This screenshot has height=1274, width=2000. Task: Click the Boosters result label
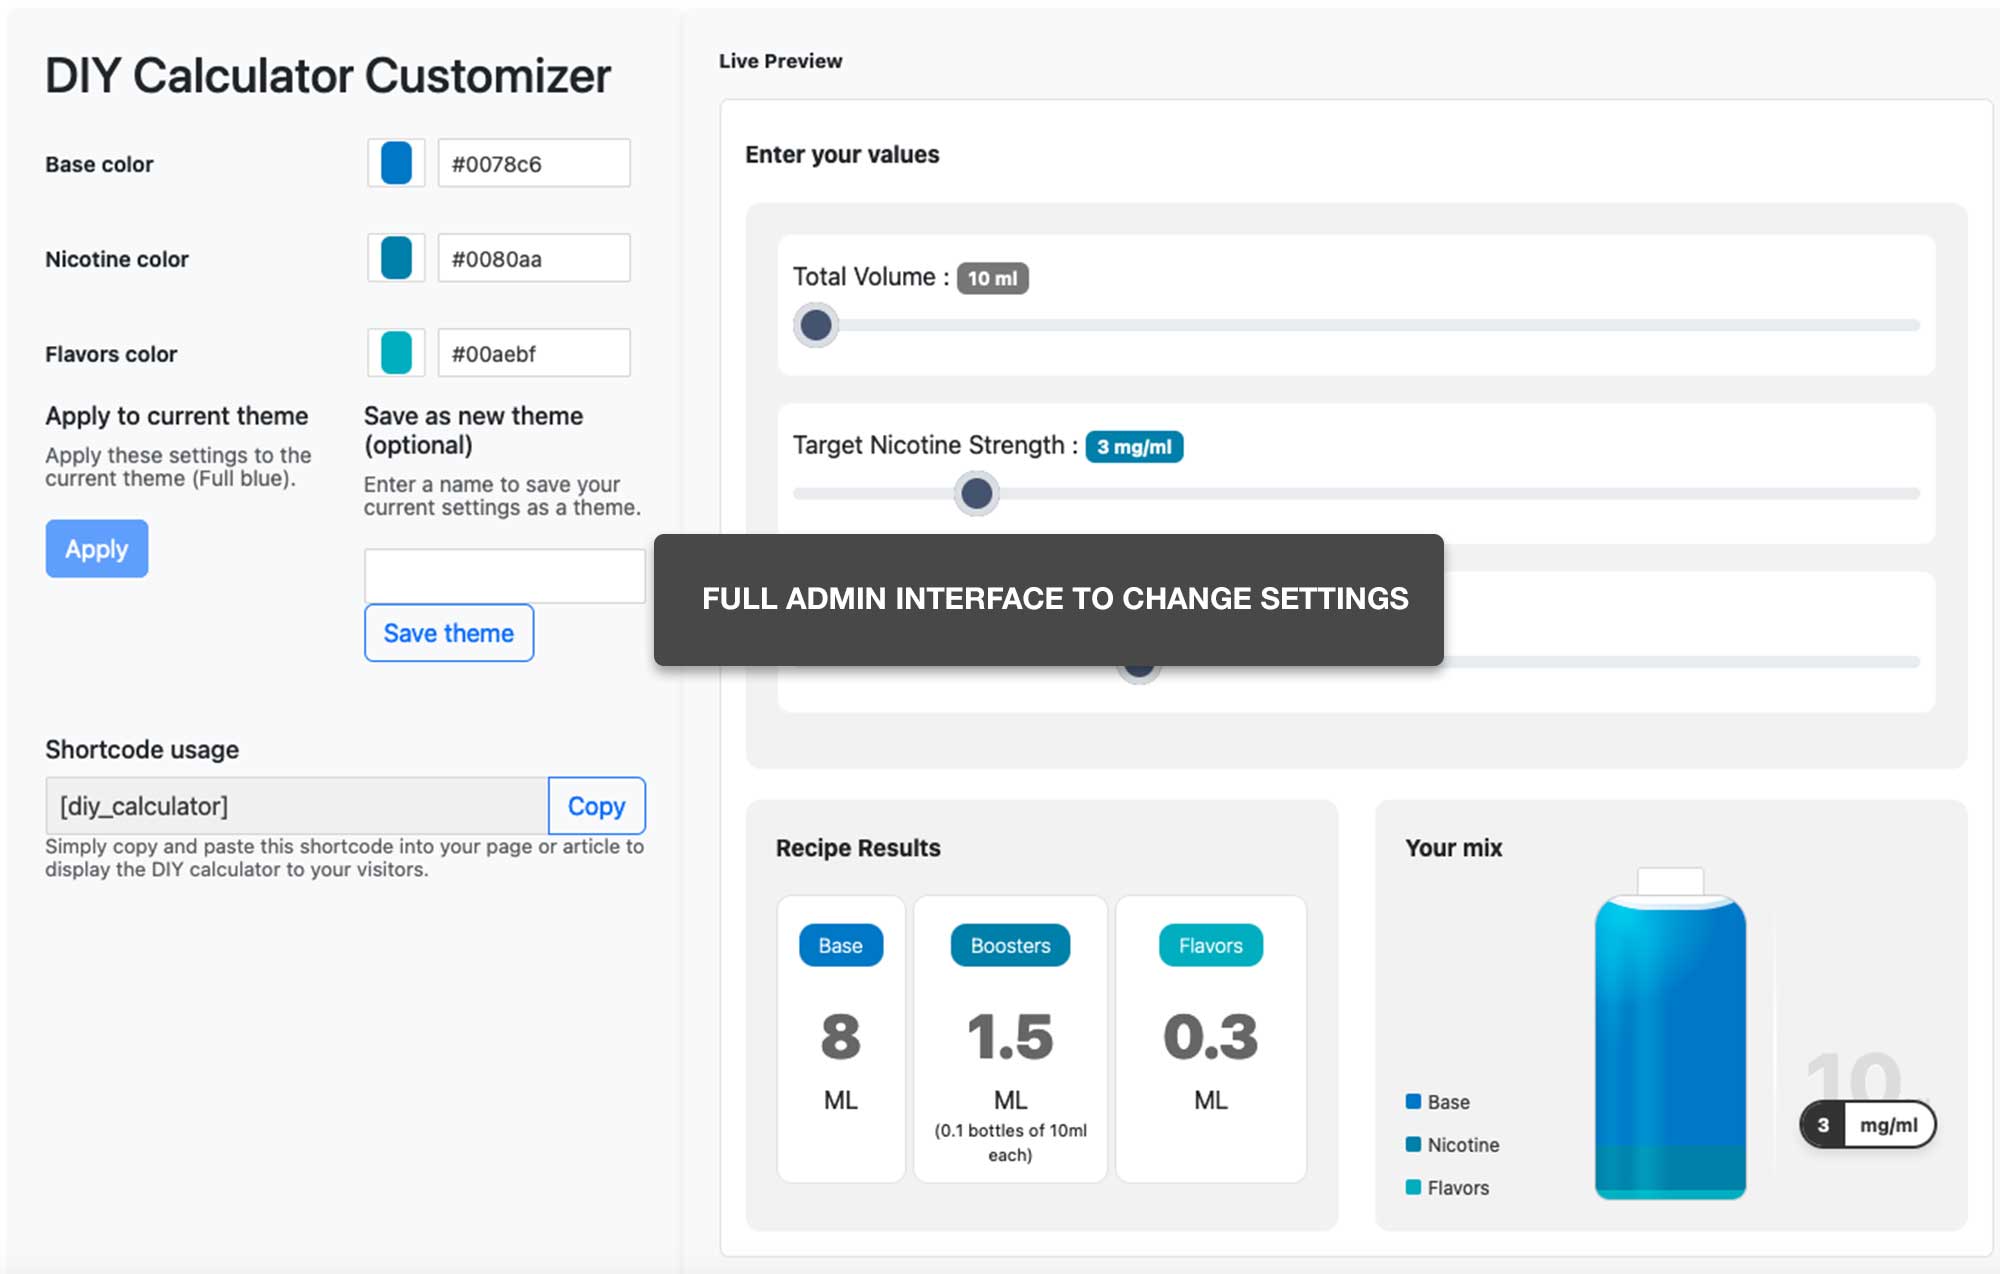click(x=1010, y=945)
